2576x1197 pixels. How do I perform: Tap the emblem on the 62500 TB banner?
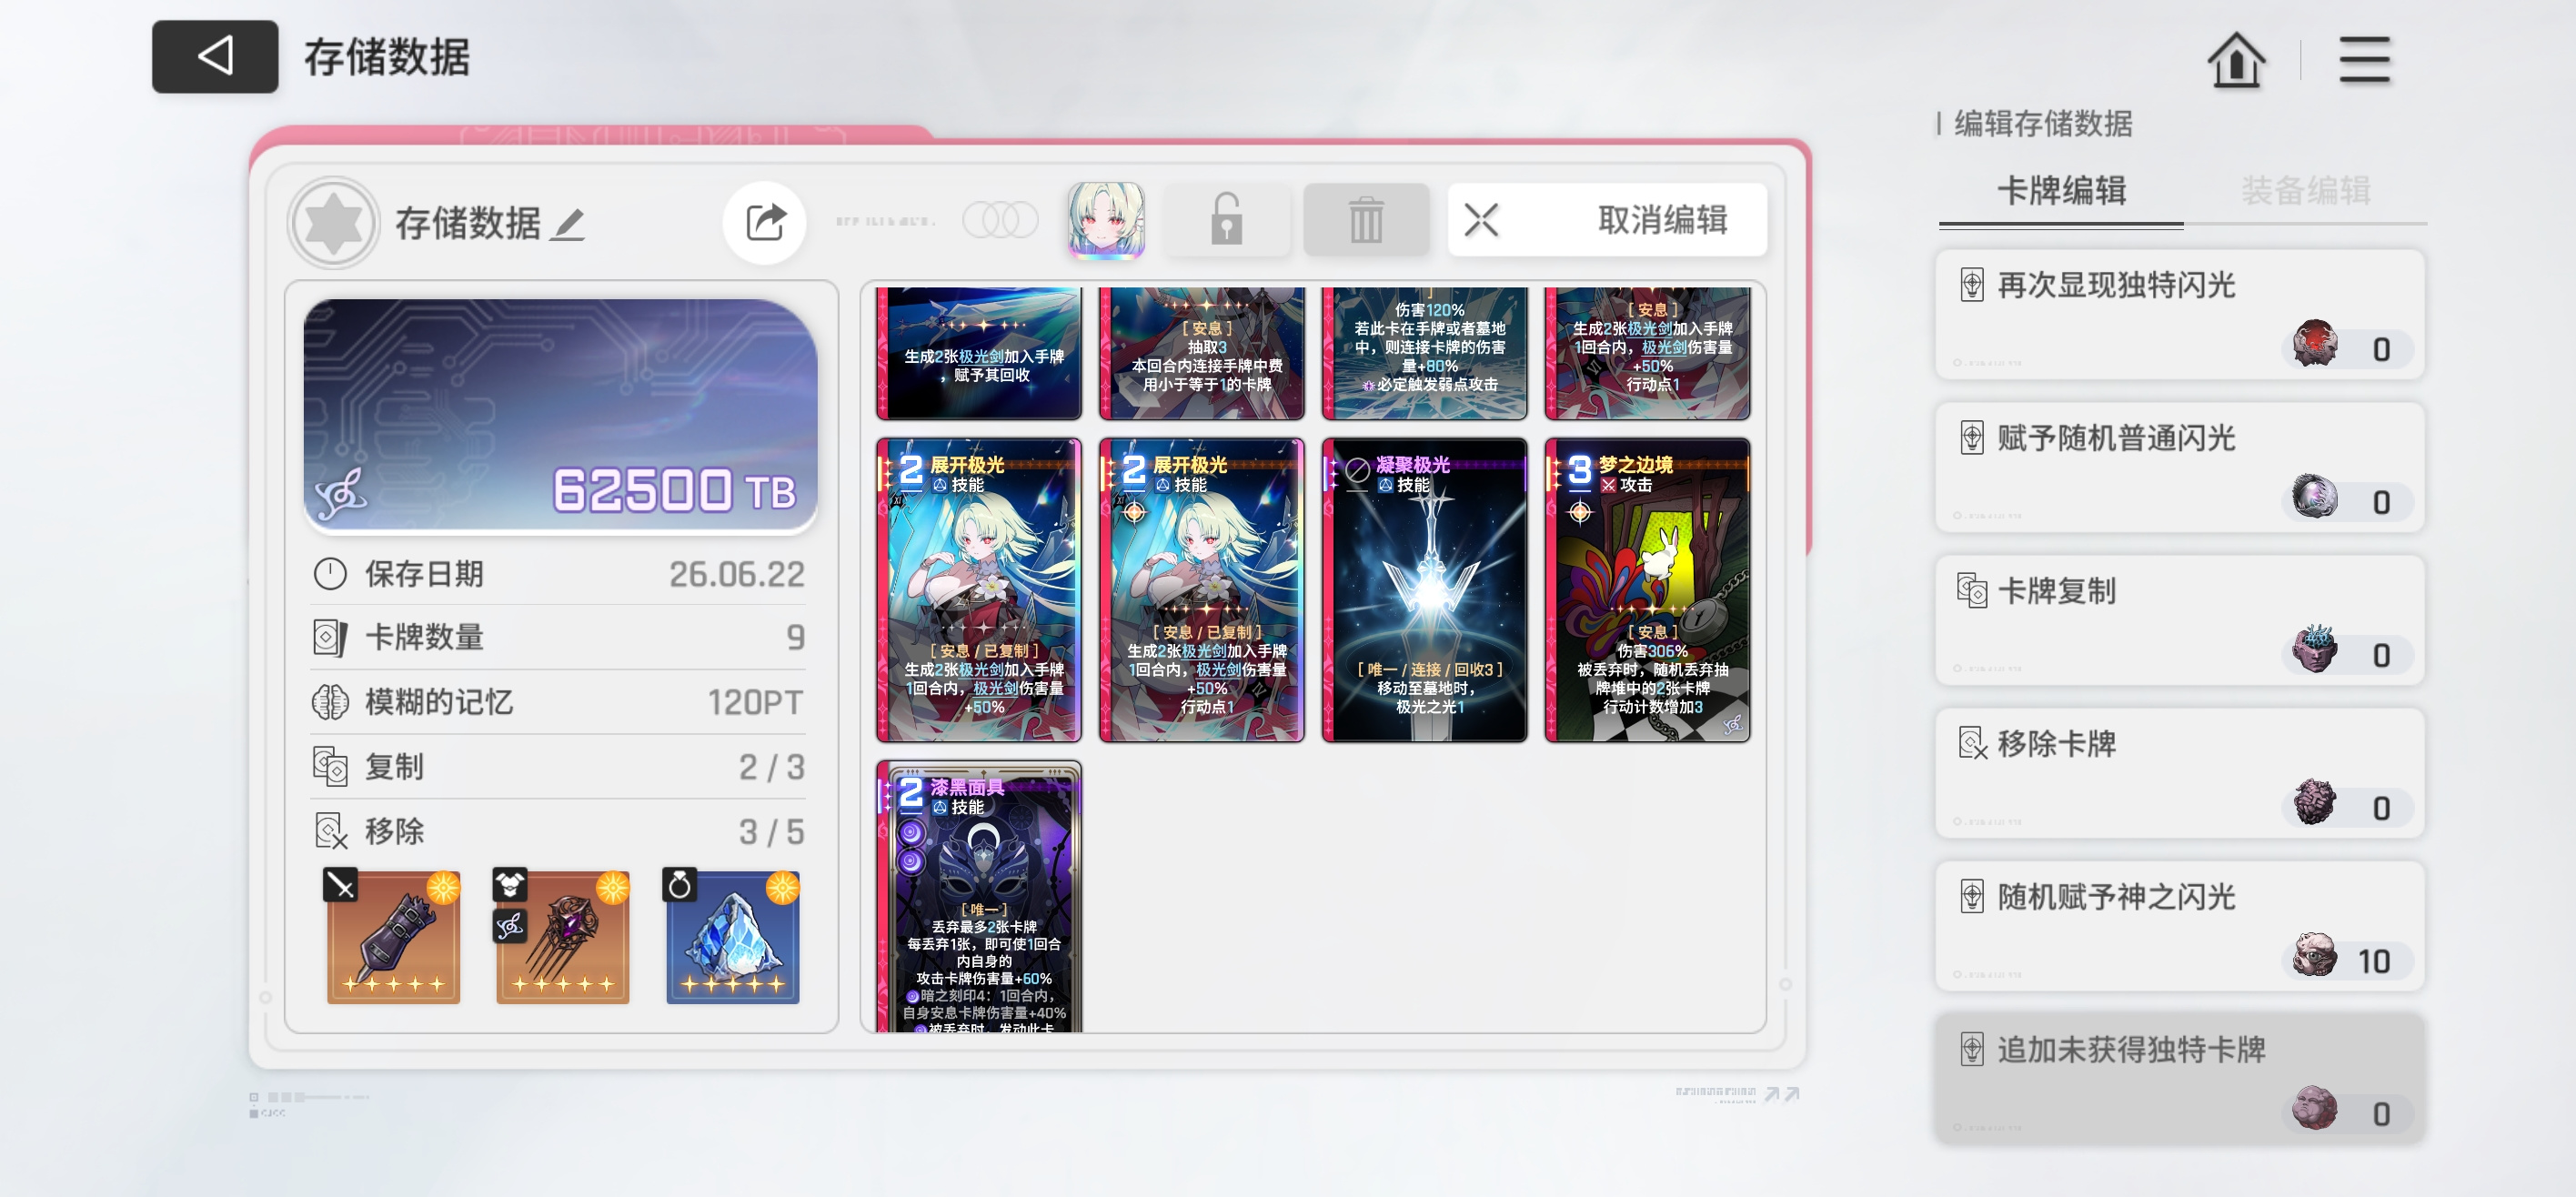pos(341,493)
